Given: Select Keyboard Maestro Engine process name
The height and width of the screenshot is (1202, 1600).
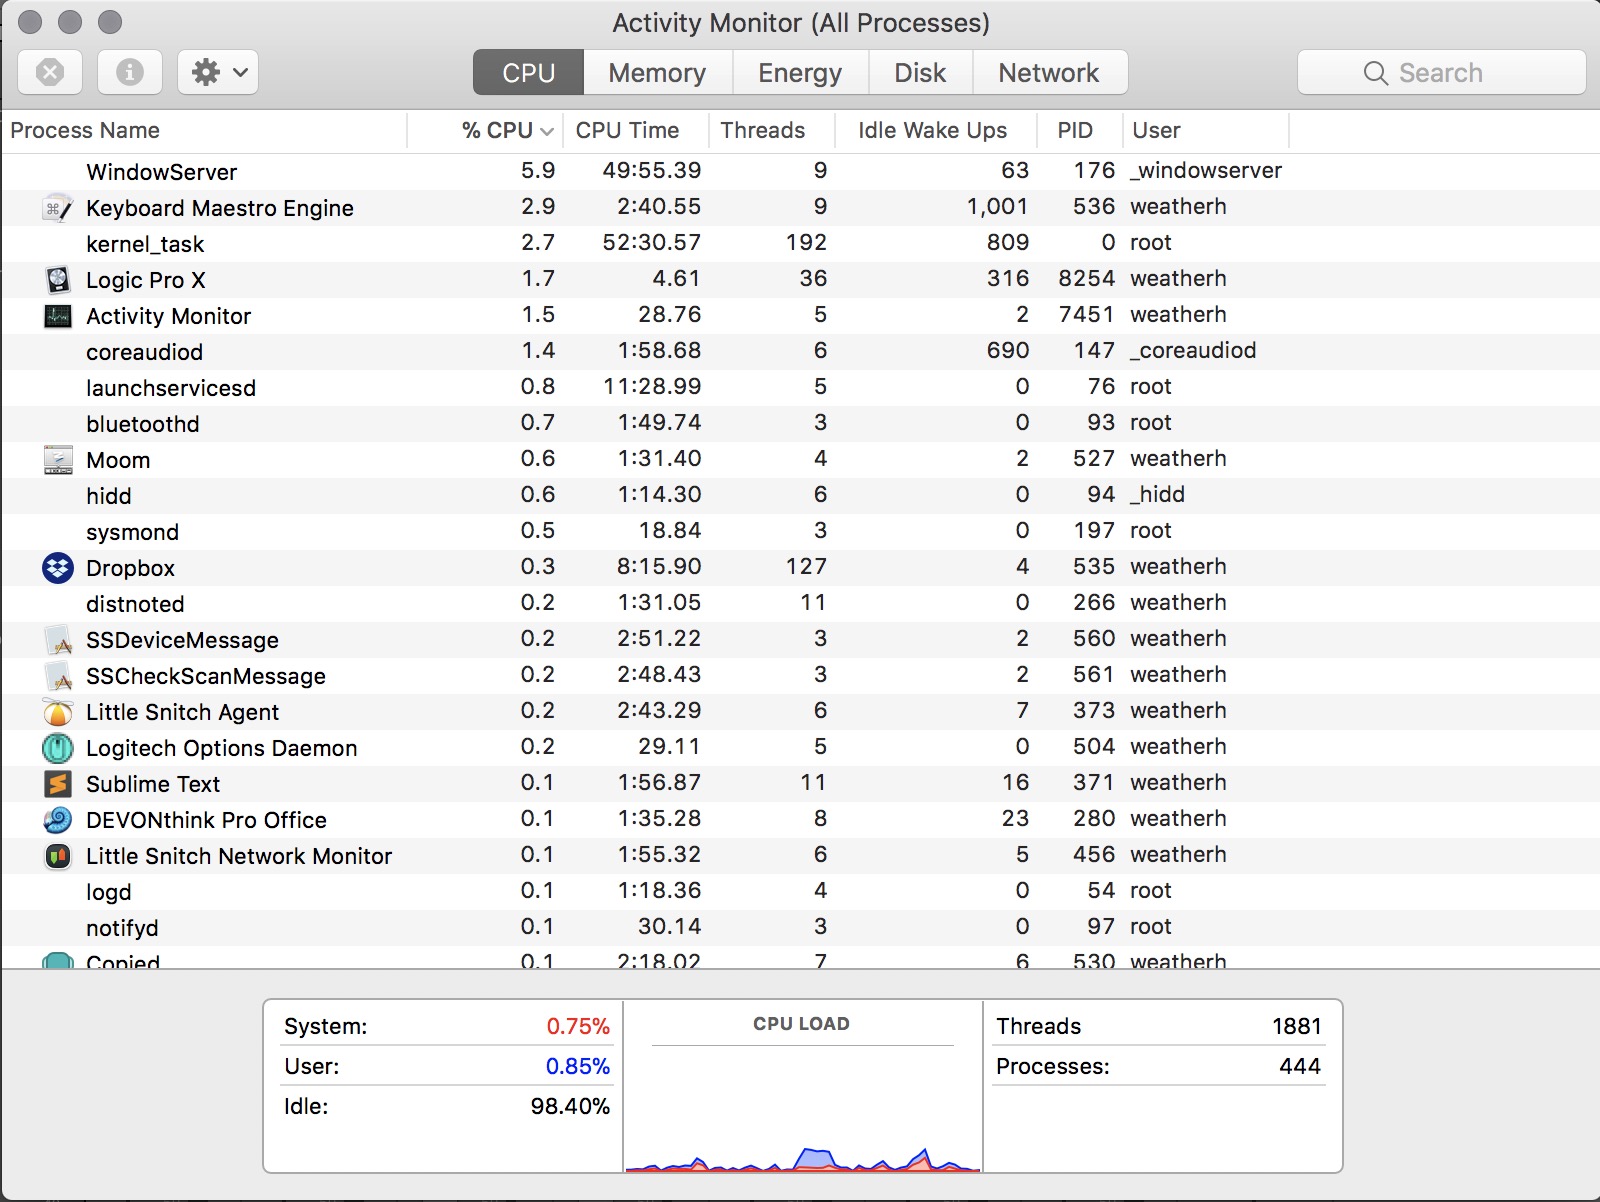Looking at the screenshot, I should [x=220, y=208].
